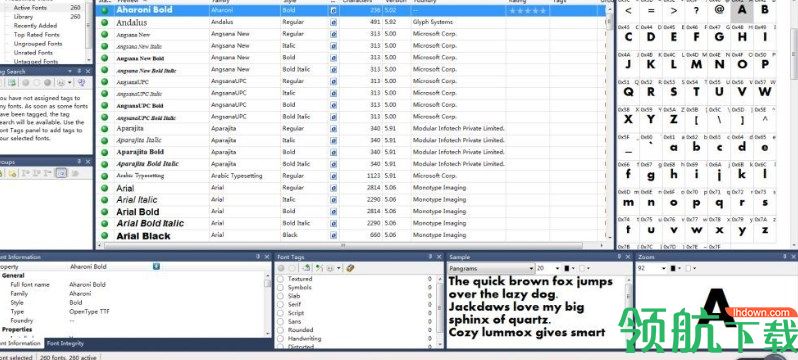This screenshot has height=360, width=798.
Task: Pin the Sample panel
Action: pos(619,257)
